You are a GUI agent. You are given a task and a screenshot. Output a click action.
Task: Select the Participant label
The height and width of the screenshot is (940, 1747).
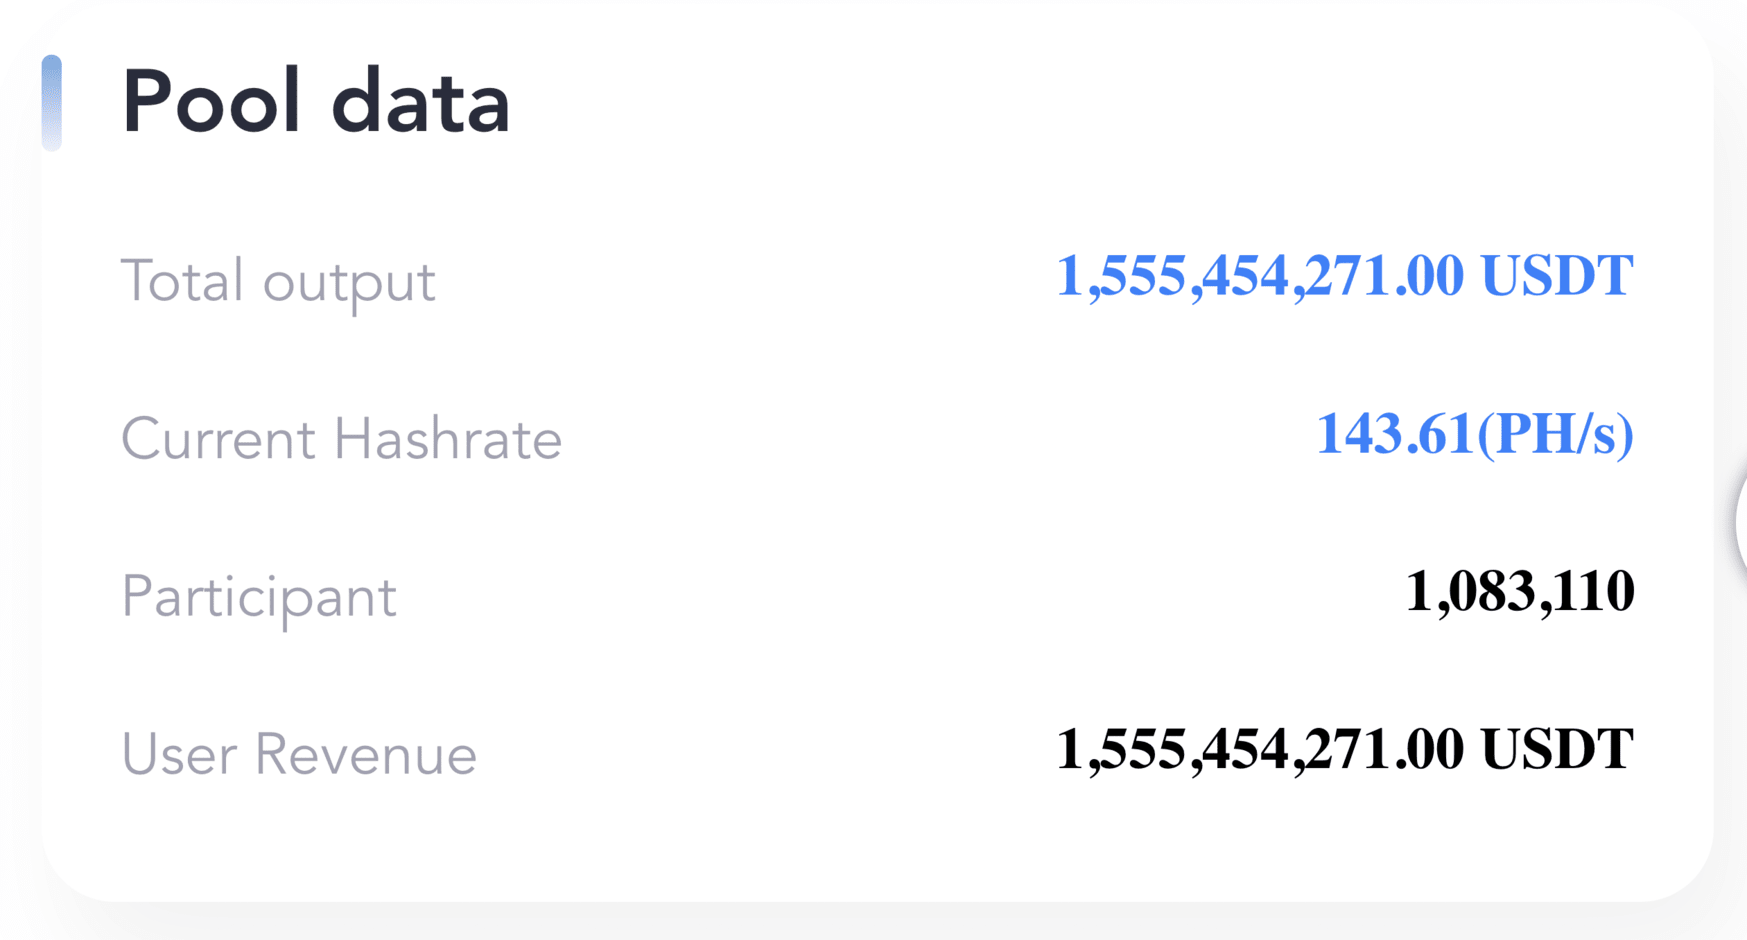[259, 597]
